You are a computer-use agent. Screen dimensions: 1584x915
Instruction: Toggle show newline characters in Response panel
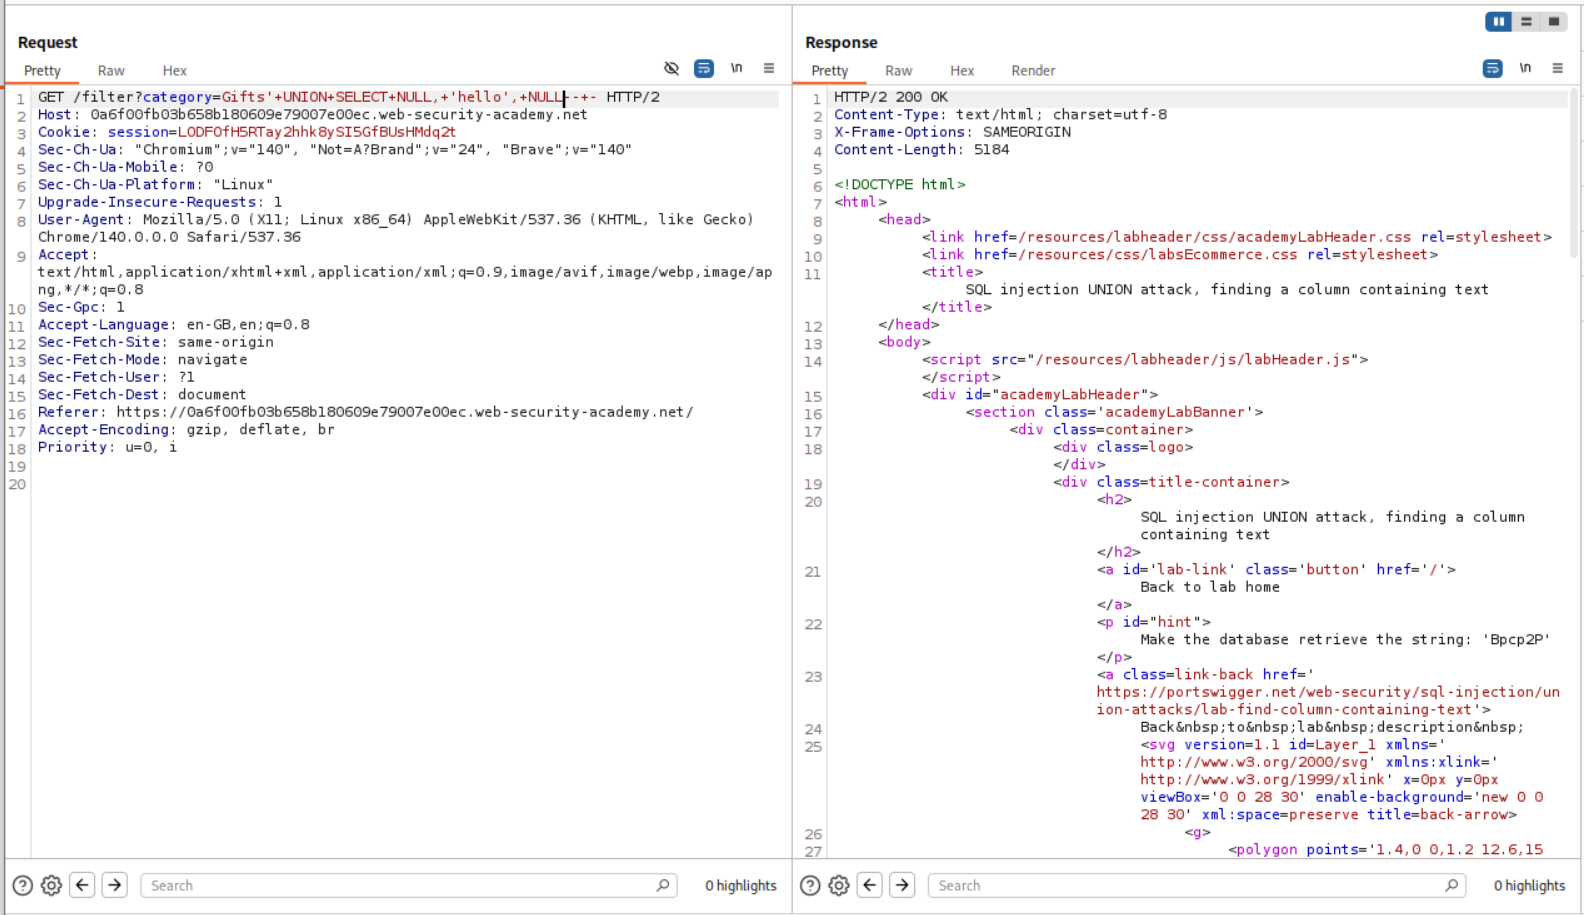tap(1525, 69)
